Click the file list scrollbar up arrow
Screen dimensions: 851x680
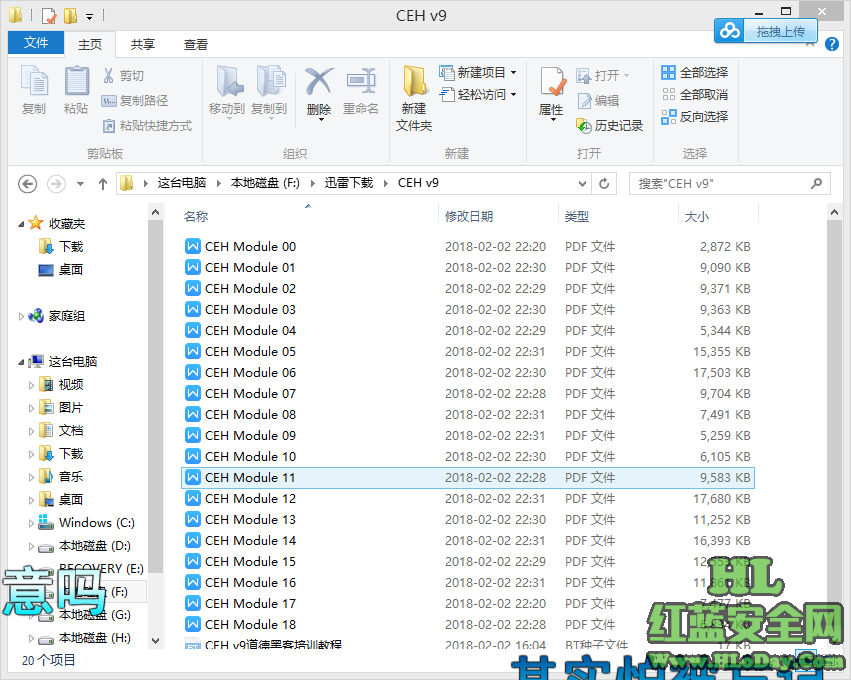[x=834, y=213]
